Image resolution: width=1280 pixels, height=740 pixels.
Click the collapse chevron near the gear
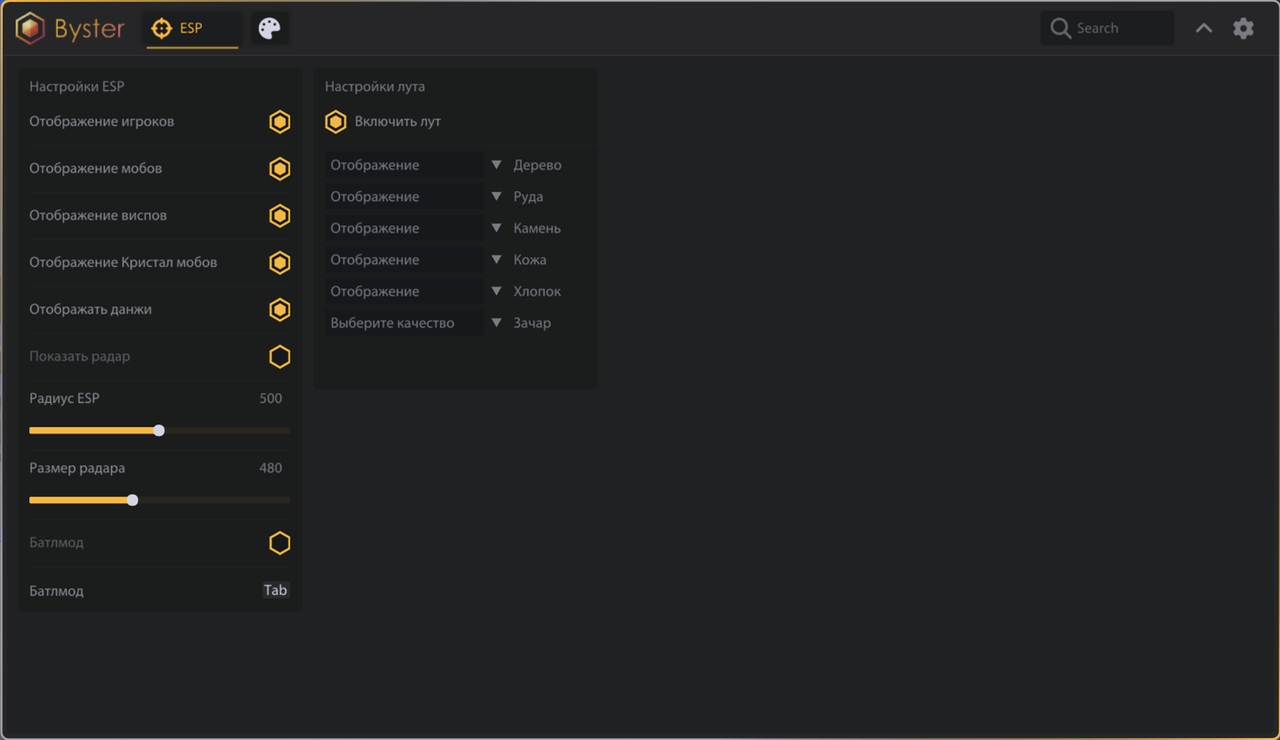1204,28
